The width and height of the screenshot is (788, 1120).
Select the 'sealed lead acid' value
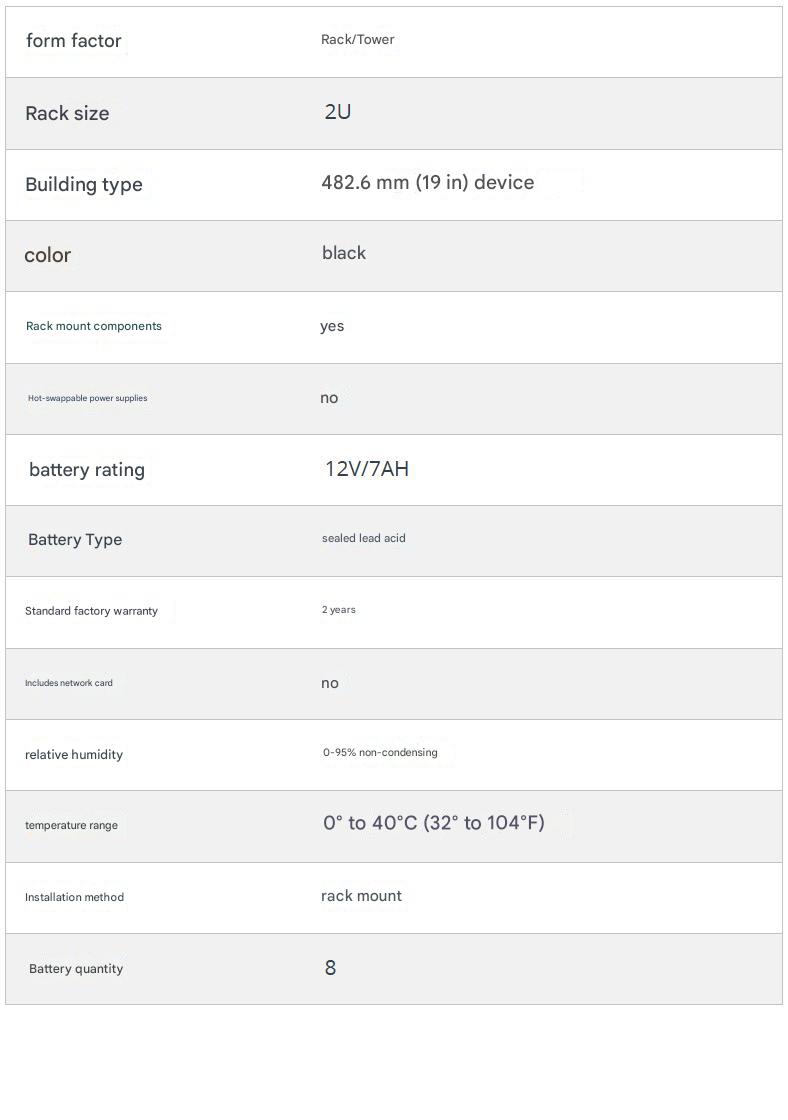[363, 538]
